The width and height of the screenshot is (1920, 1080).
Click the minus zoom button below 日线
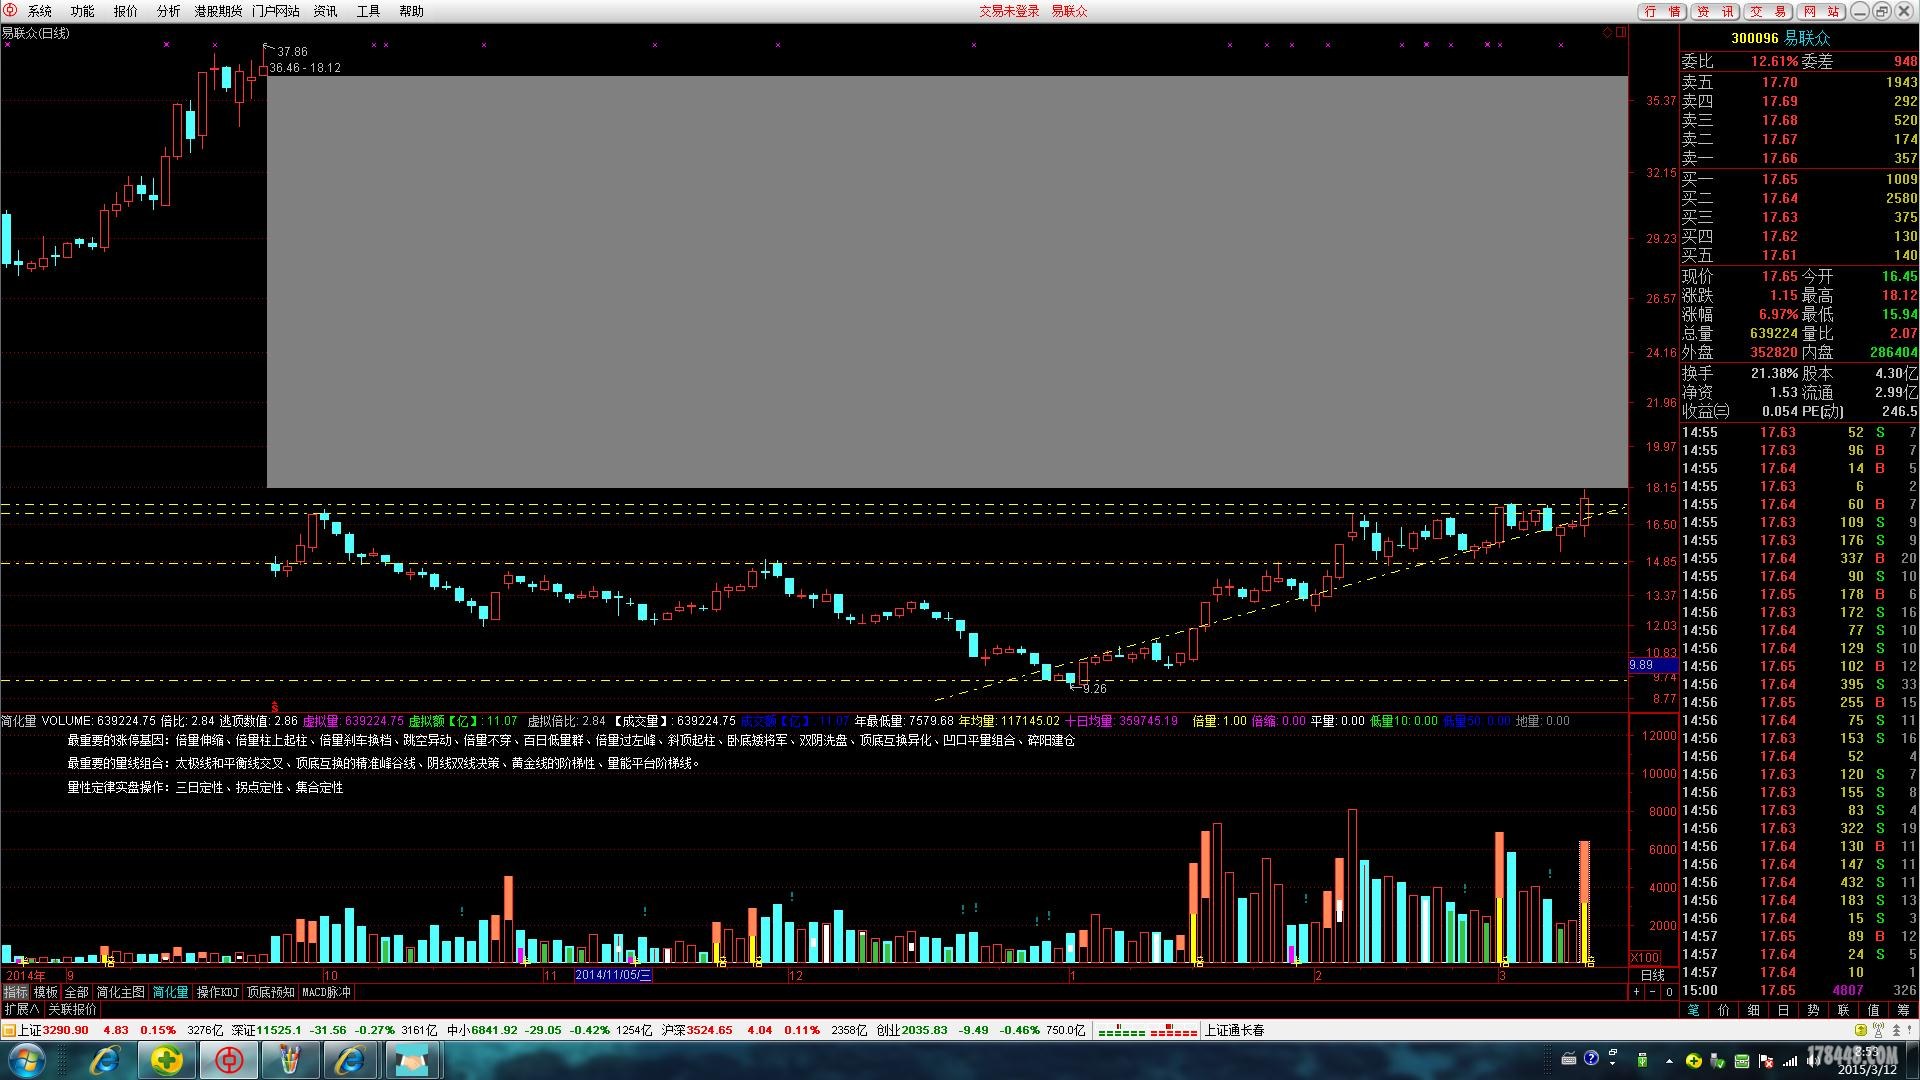click(1653, 992)
